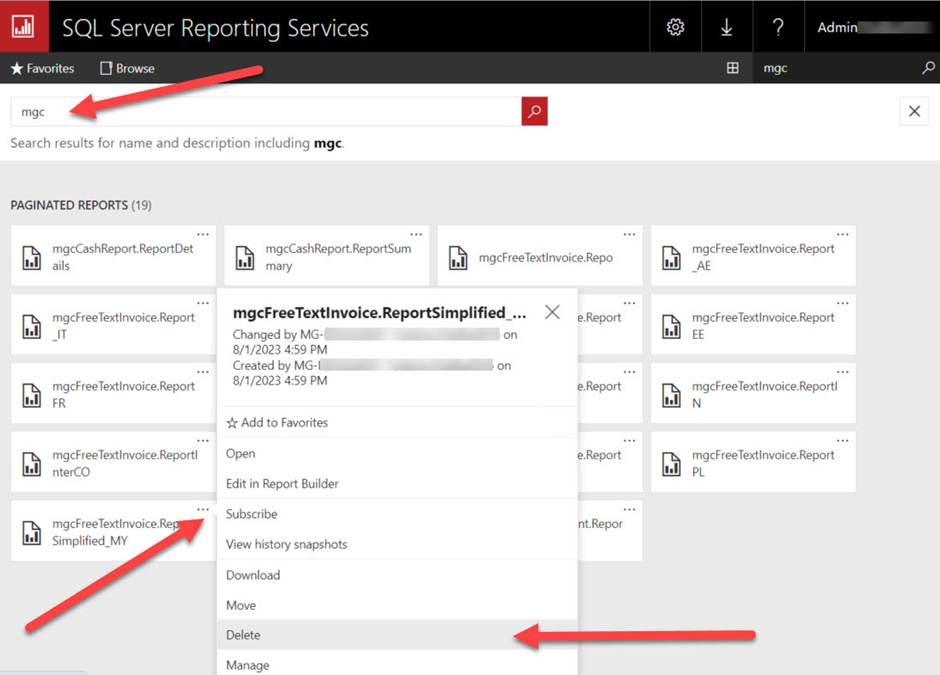Open mgcFreeTextInvoice.Repo report tile
This screenshot has width=940, height=675.
540,256
